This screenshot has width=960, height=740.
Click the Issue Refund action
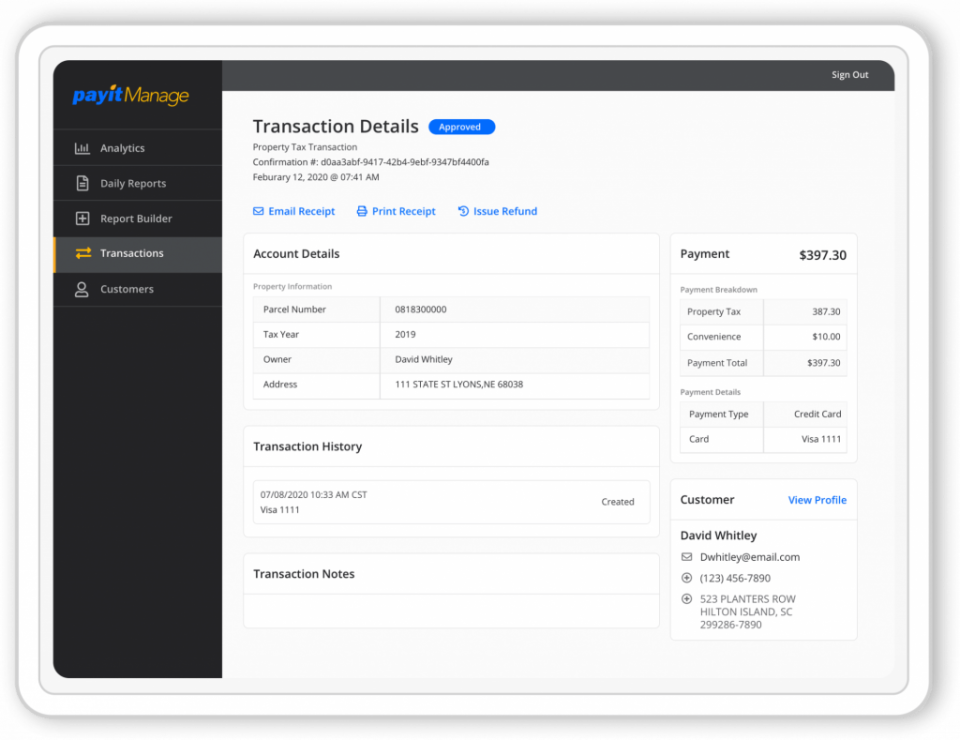pyautogui.click(x=504, y=211)
